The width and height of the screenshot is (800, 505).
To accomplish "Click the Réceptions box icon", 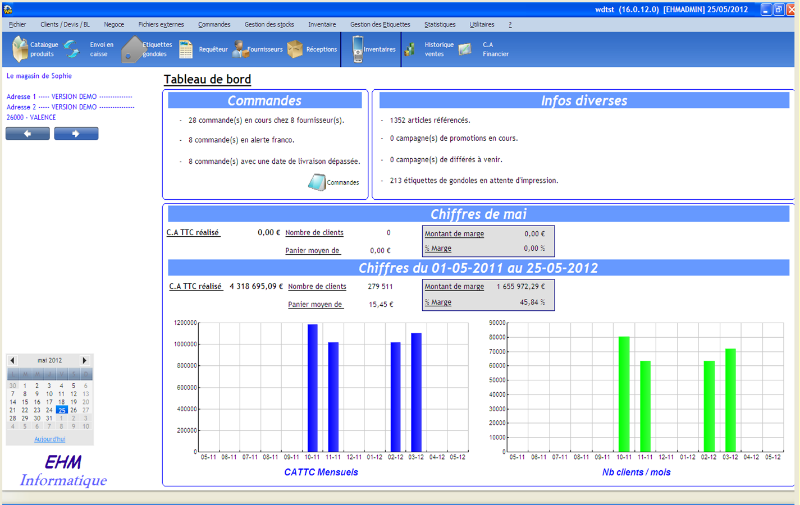I will point(296,49).
